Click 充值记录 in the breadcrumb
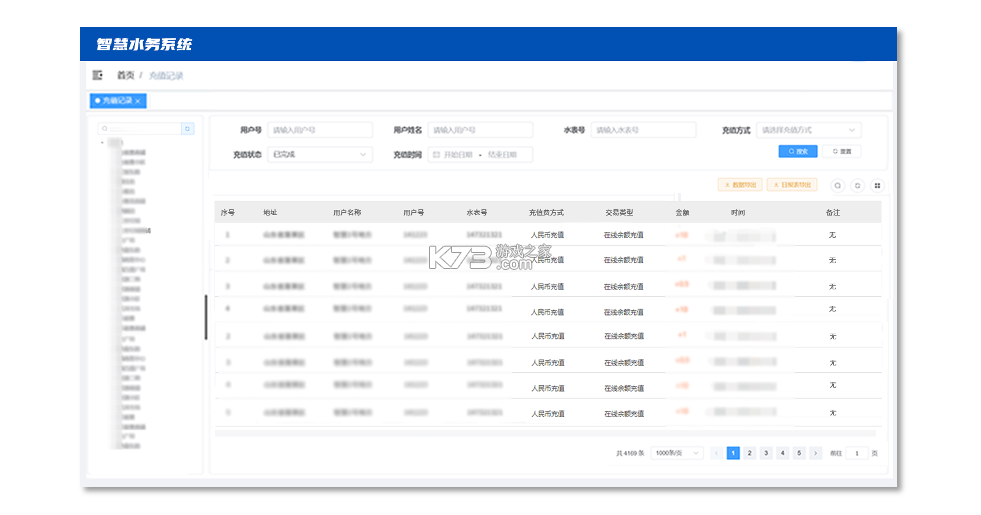The height and width of the screenshot is (515, 981). click(x=166, y=76)
